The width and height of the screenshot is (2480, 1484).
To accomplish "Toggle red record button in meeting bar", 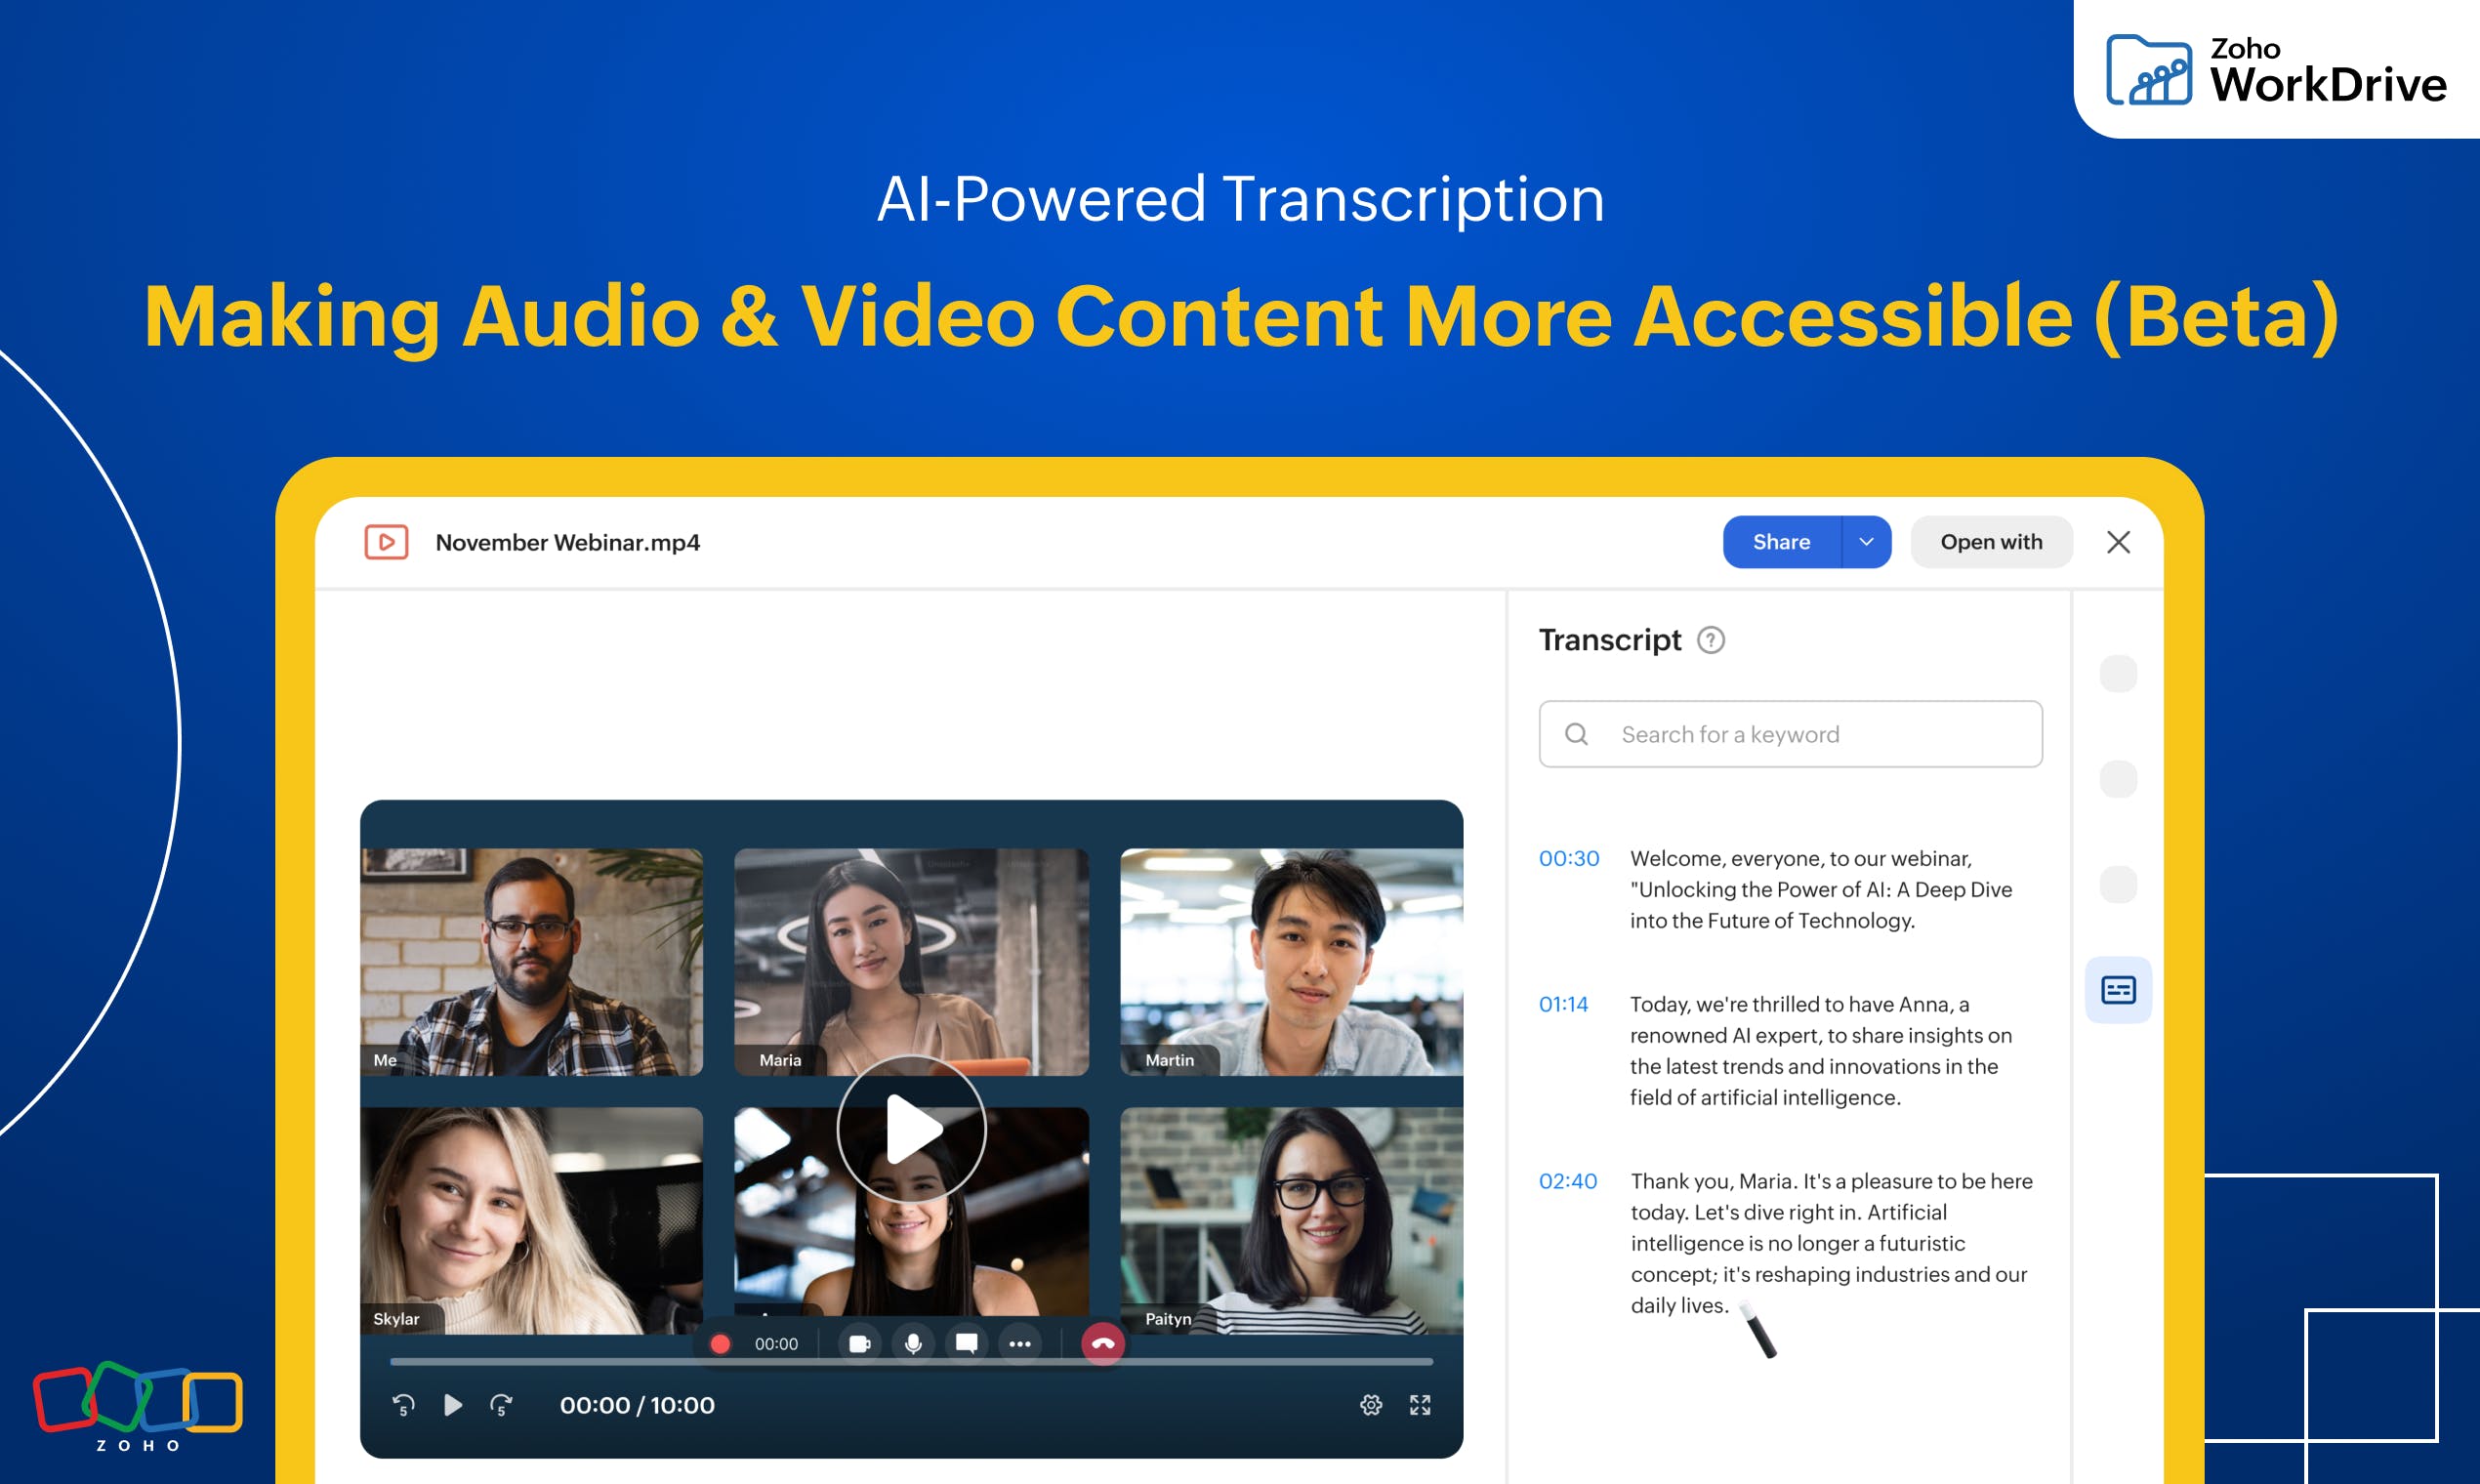I will pyautogui.click(x=720, y=1344).
